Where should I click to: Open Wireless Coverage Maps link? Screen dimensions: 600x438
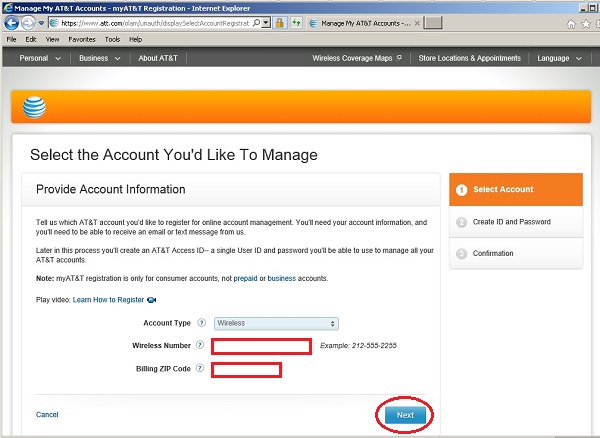(357, 58)
